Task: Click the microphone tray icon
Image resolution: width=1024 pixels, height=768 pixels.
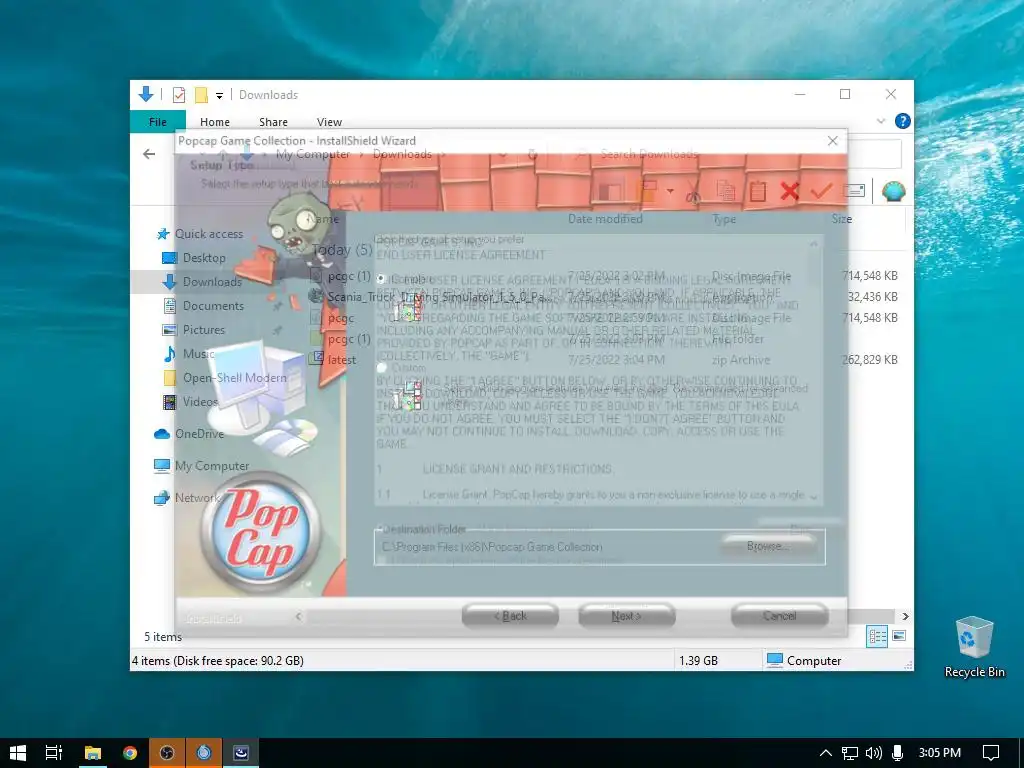Action: (898, 753)
